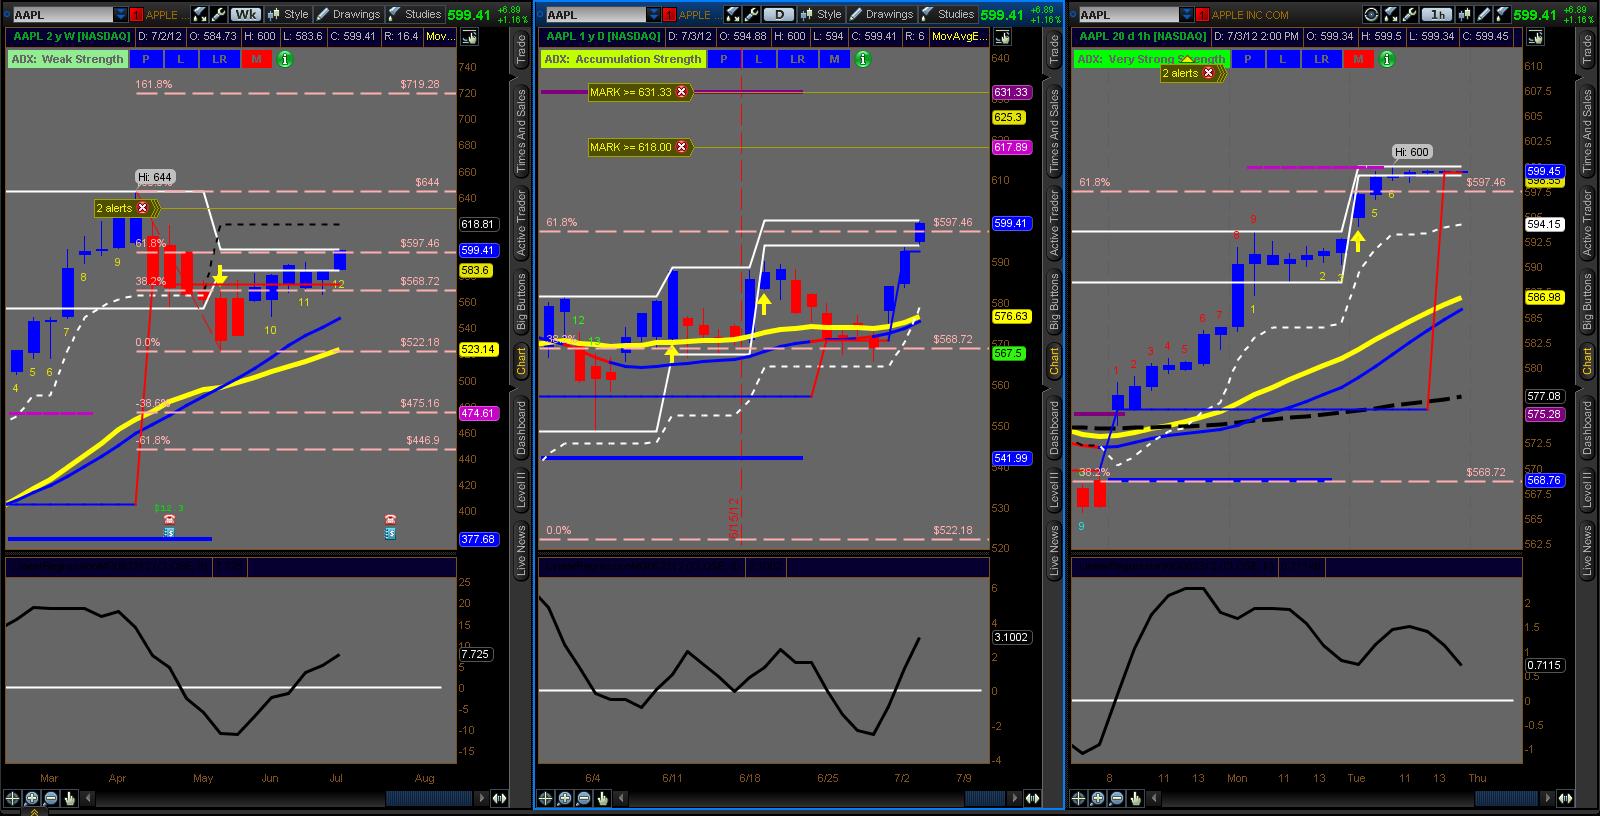
Task: Zoom out on the daily chart
Action: tap(584, 798)
